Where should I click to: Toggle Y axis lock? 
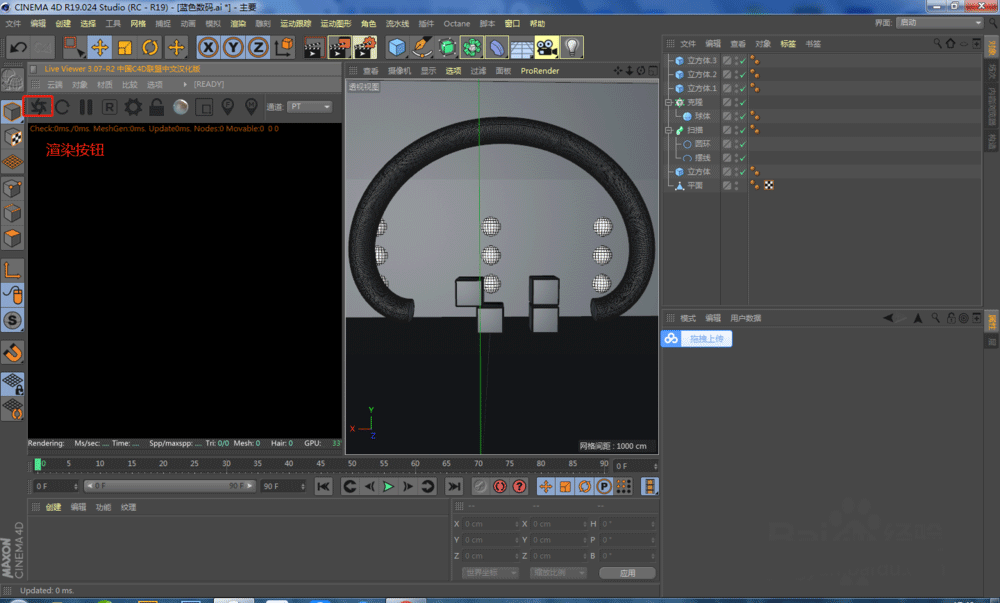[232, 47]
